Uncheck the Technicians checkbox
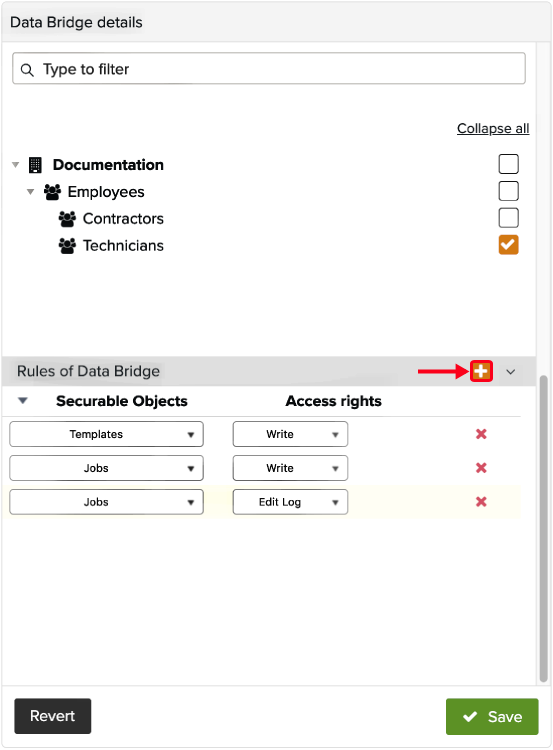The image size is (553, 750). pos(508,244)
